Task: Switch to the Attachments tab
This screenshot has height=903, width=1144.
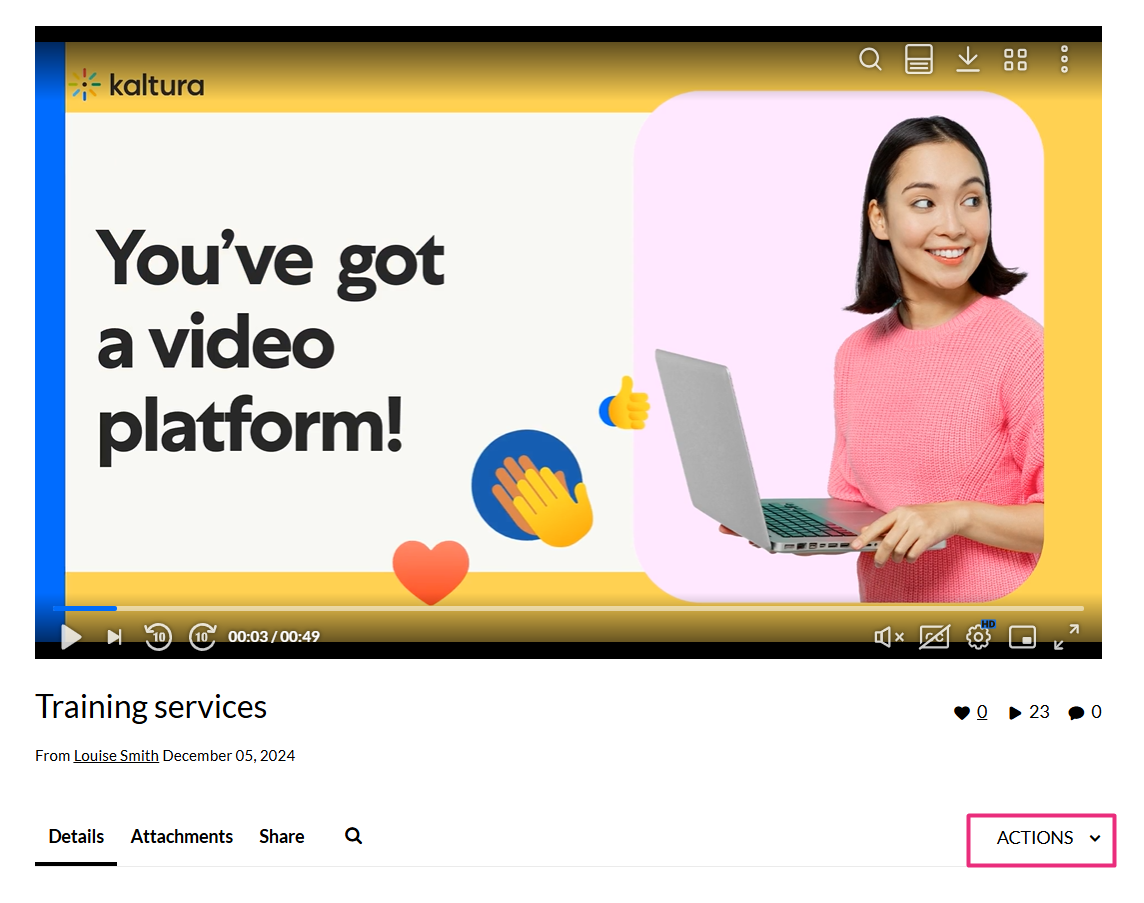Action: pyautogui.click(x=182, y=837)
